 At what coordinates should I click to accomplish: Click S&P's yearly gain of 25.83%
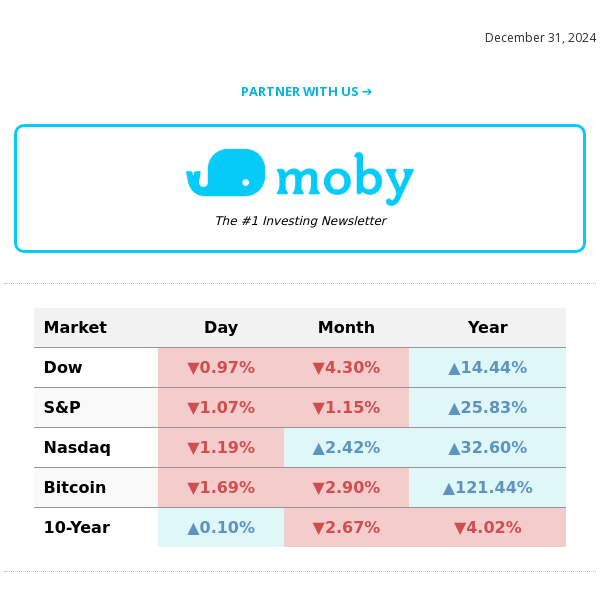(x=487, y=408)
